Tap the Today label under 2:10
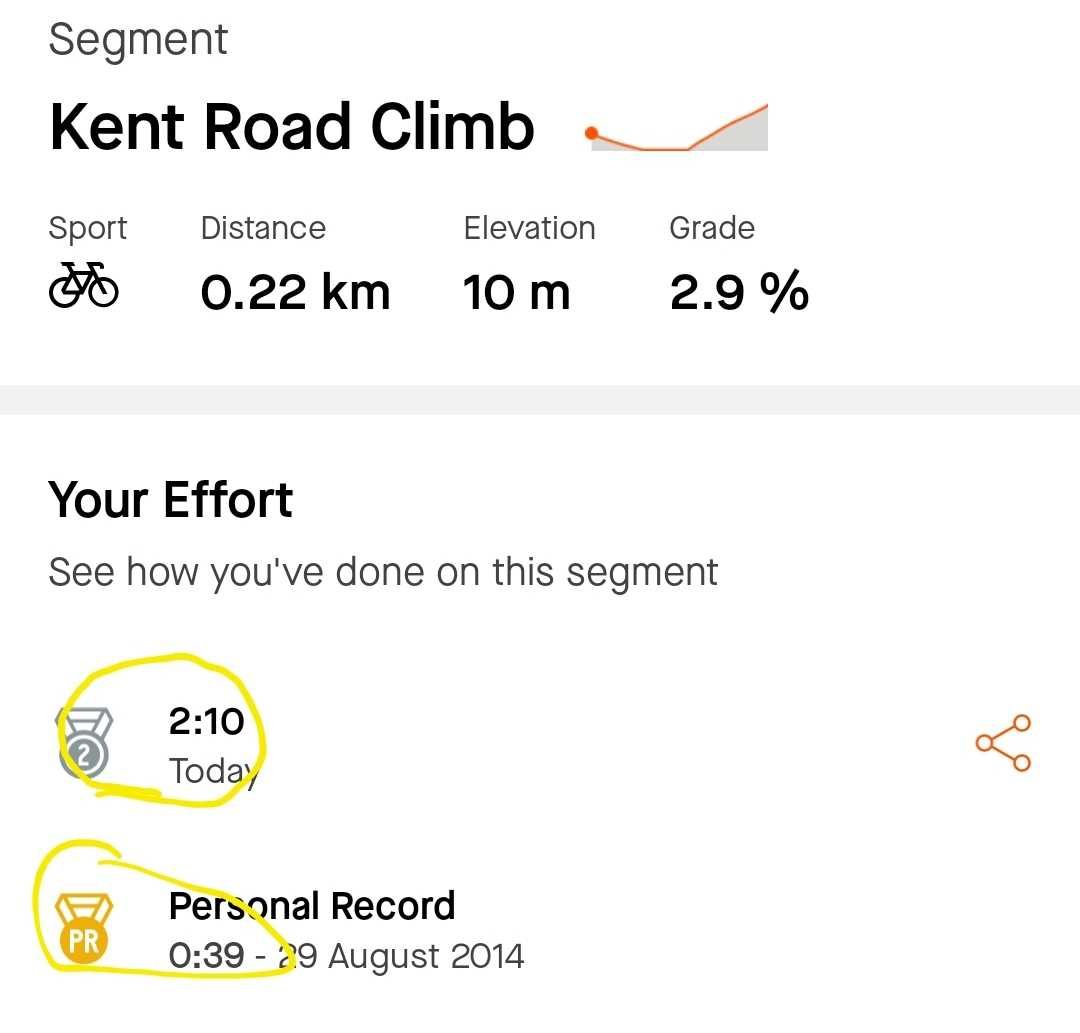 [x=213, y=772]
